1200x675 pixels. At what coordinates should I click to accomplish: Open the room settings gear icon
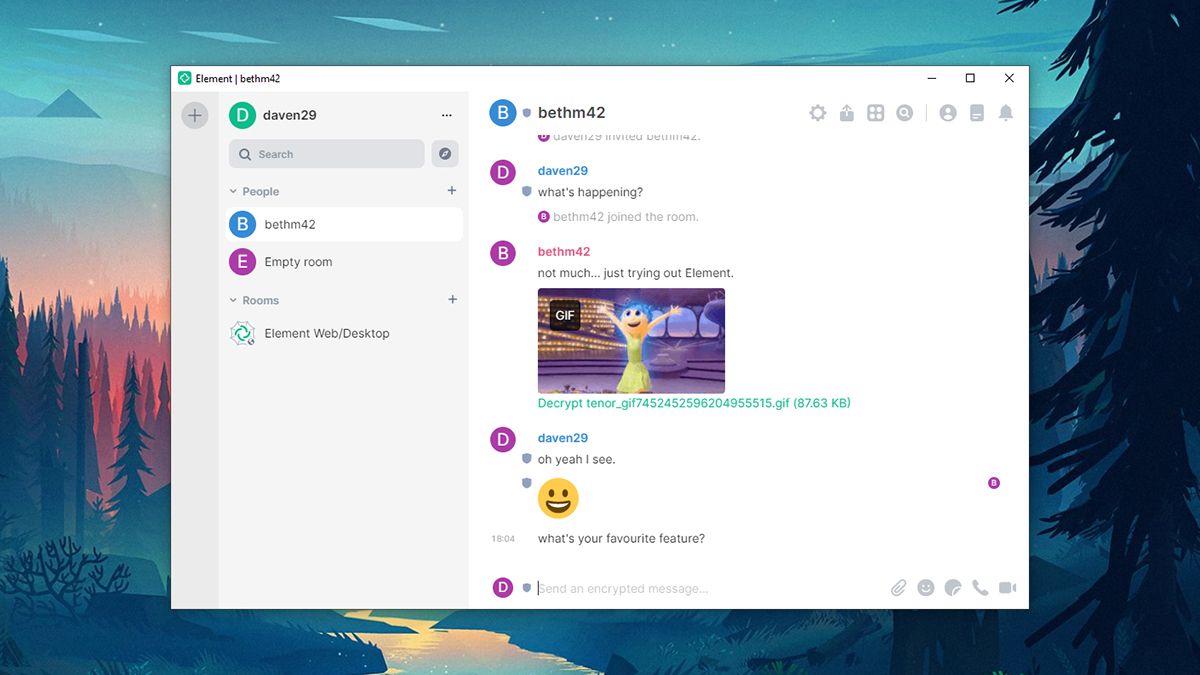click(818, 112)
